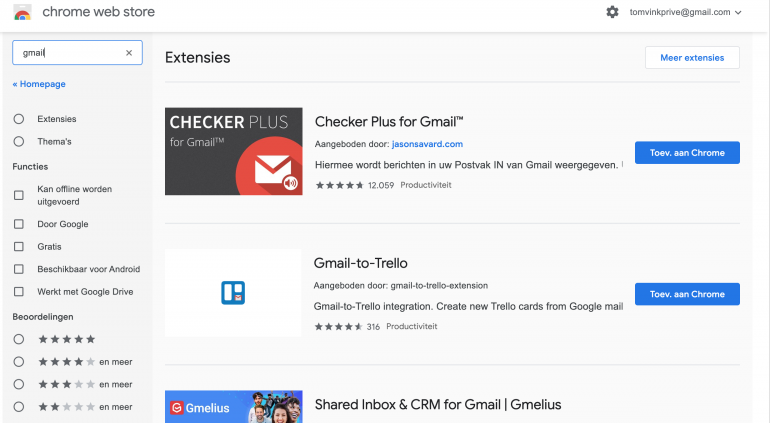Enable Werkt met Google Drive filter
This screenshot has height=423, width=770.
click(x=19, y=292)
